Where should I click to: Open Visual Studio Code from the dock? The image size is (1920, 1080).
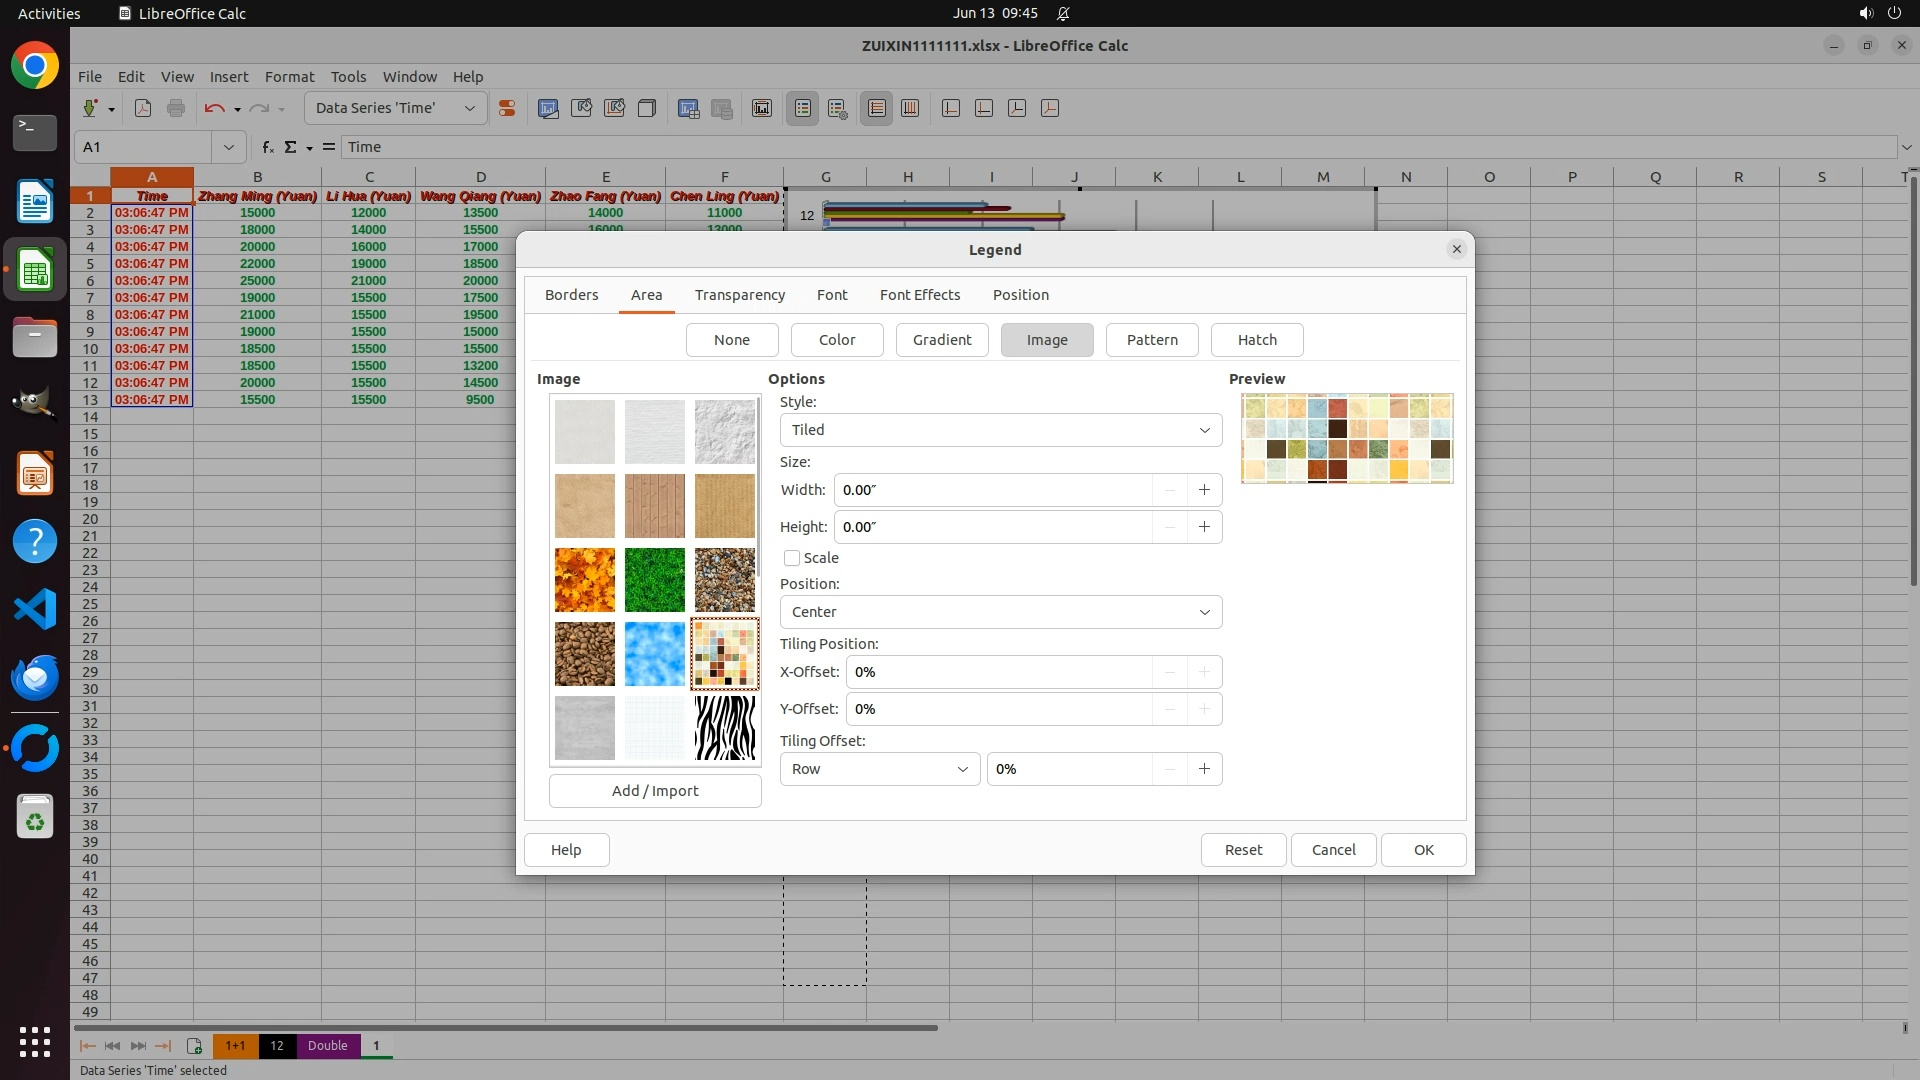[35, 609]
